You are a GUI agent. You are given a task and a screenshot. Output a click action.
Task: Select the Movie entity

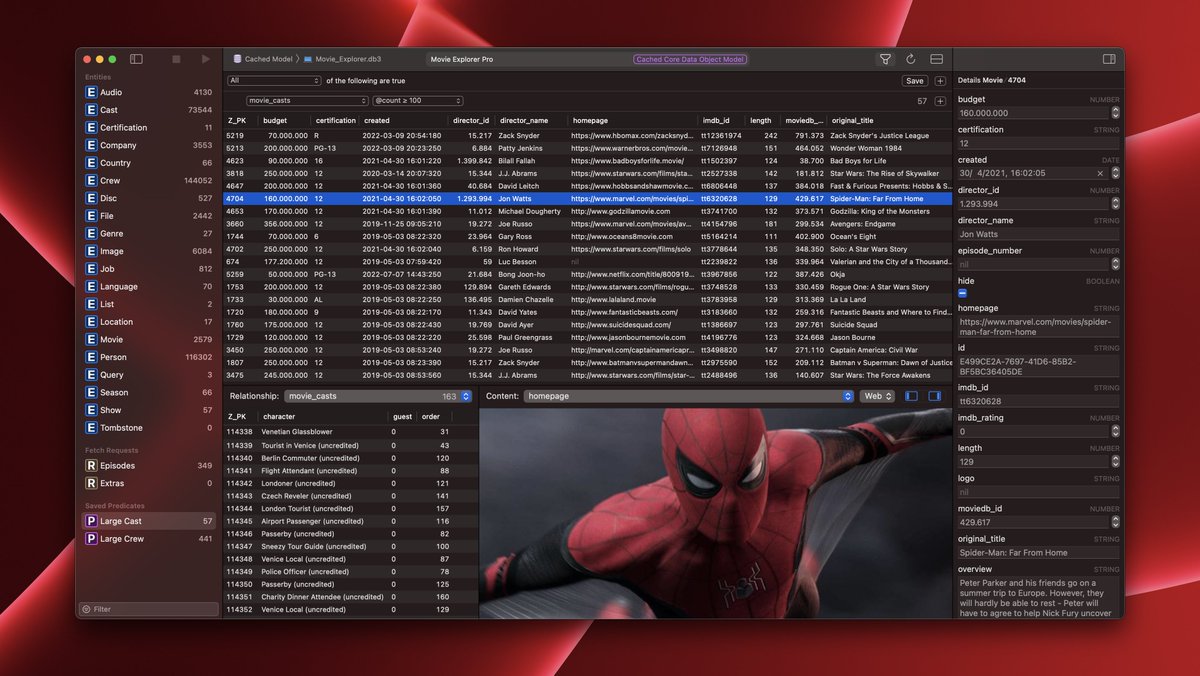click(149, 340)
